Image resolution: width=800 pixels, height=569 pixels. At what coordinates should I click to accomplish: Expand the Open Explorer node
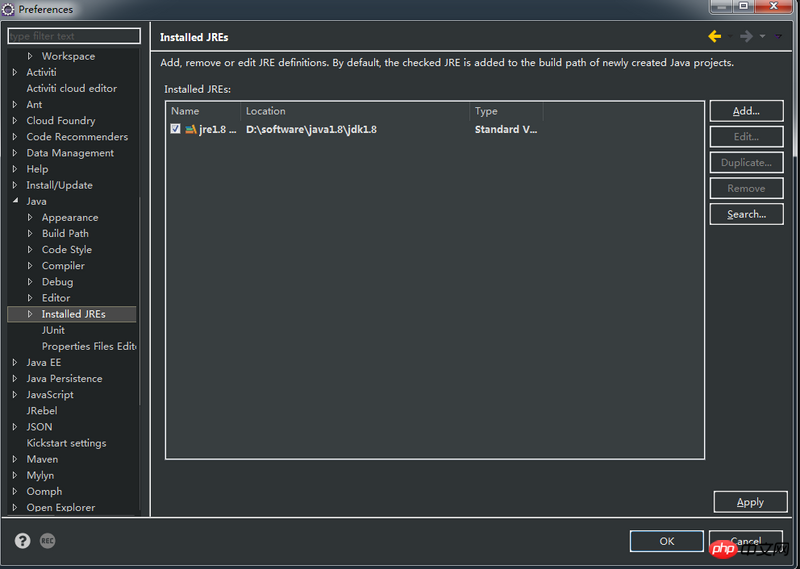pyautogui.click(x=15, y=507)
